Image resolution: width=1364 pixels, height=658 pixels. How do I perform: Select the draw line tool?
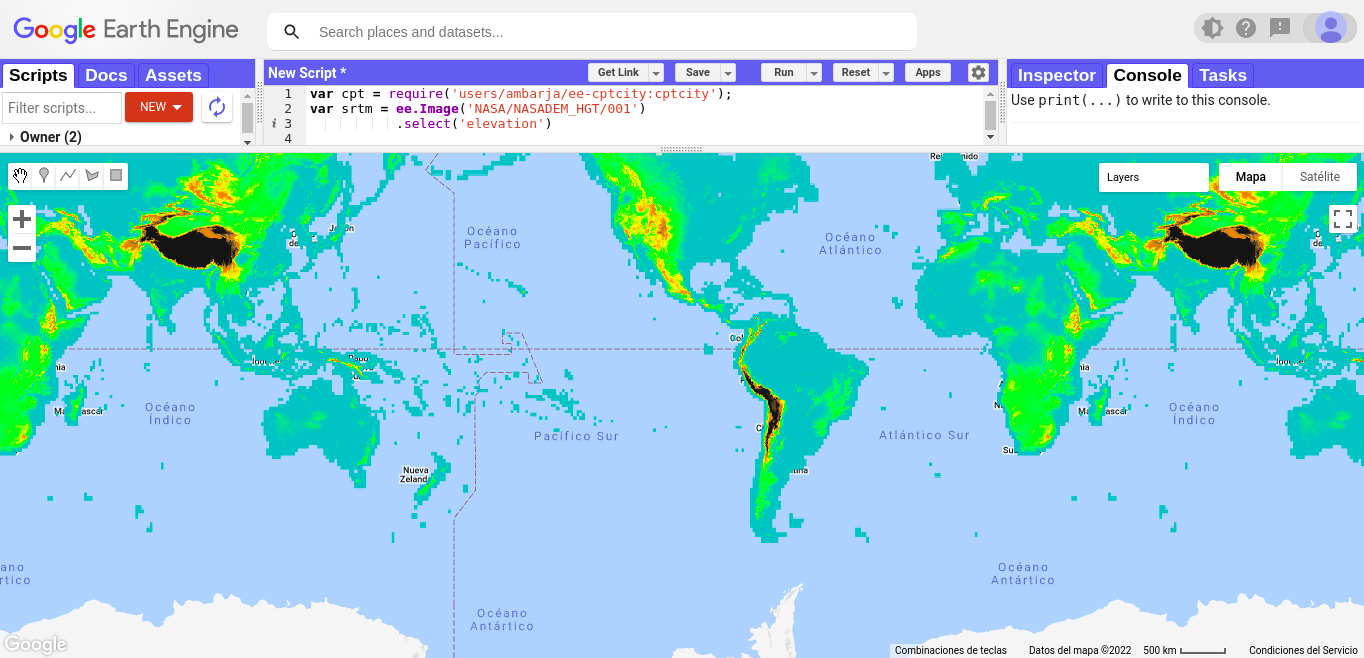tap(68, 176)
